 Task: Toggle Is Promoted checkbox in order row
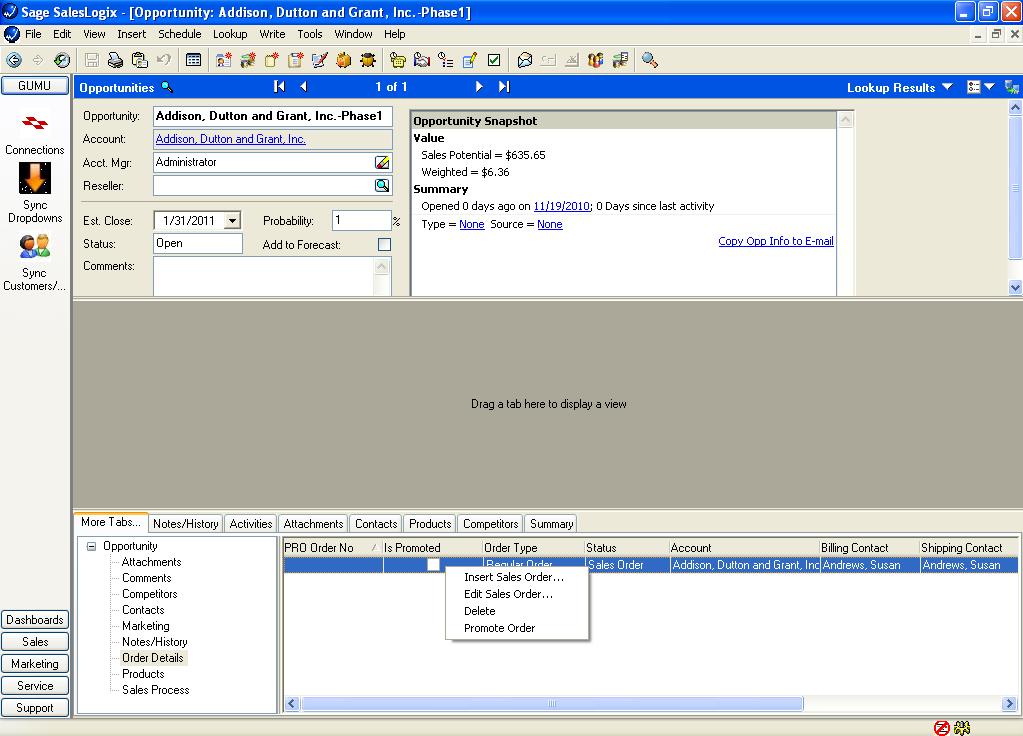433,565
